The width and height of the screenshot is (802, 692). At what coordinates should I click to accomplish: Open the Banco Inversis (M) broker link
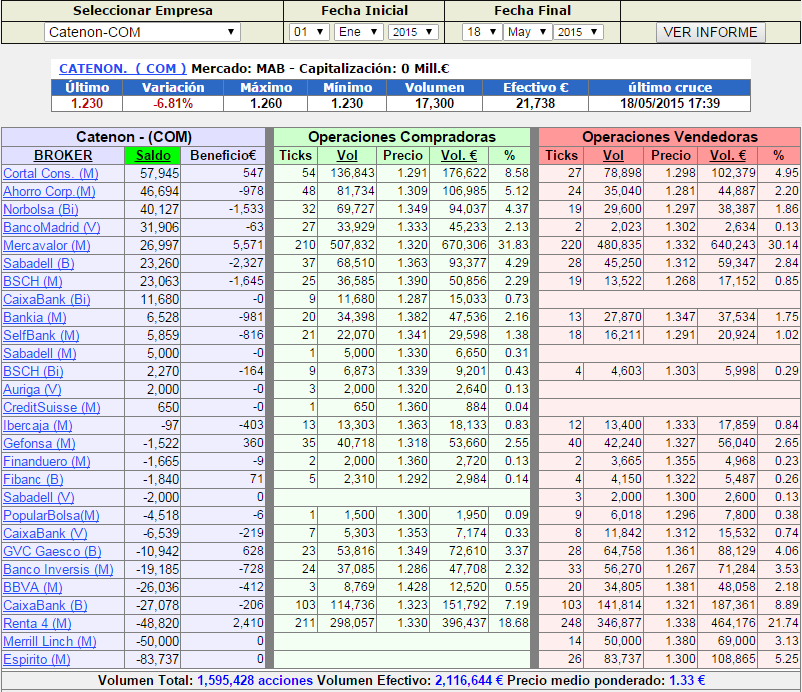(x=58, y=569)
